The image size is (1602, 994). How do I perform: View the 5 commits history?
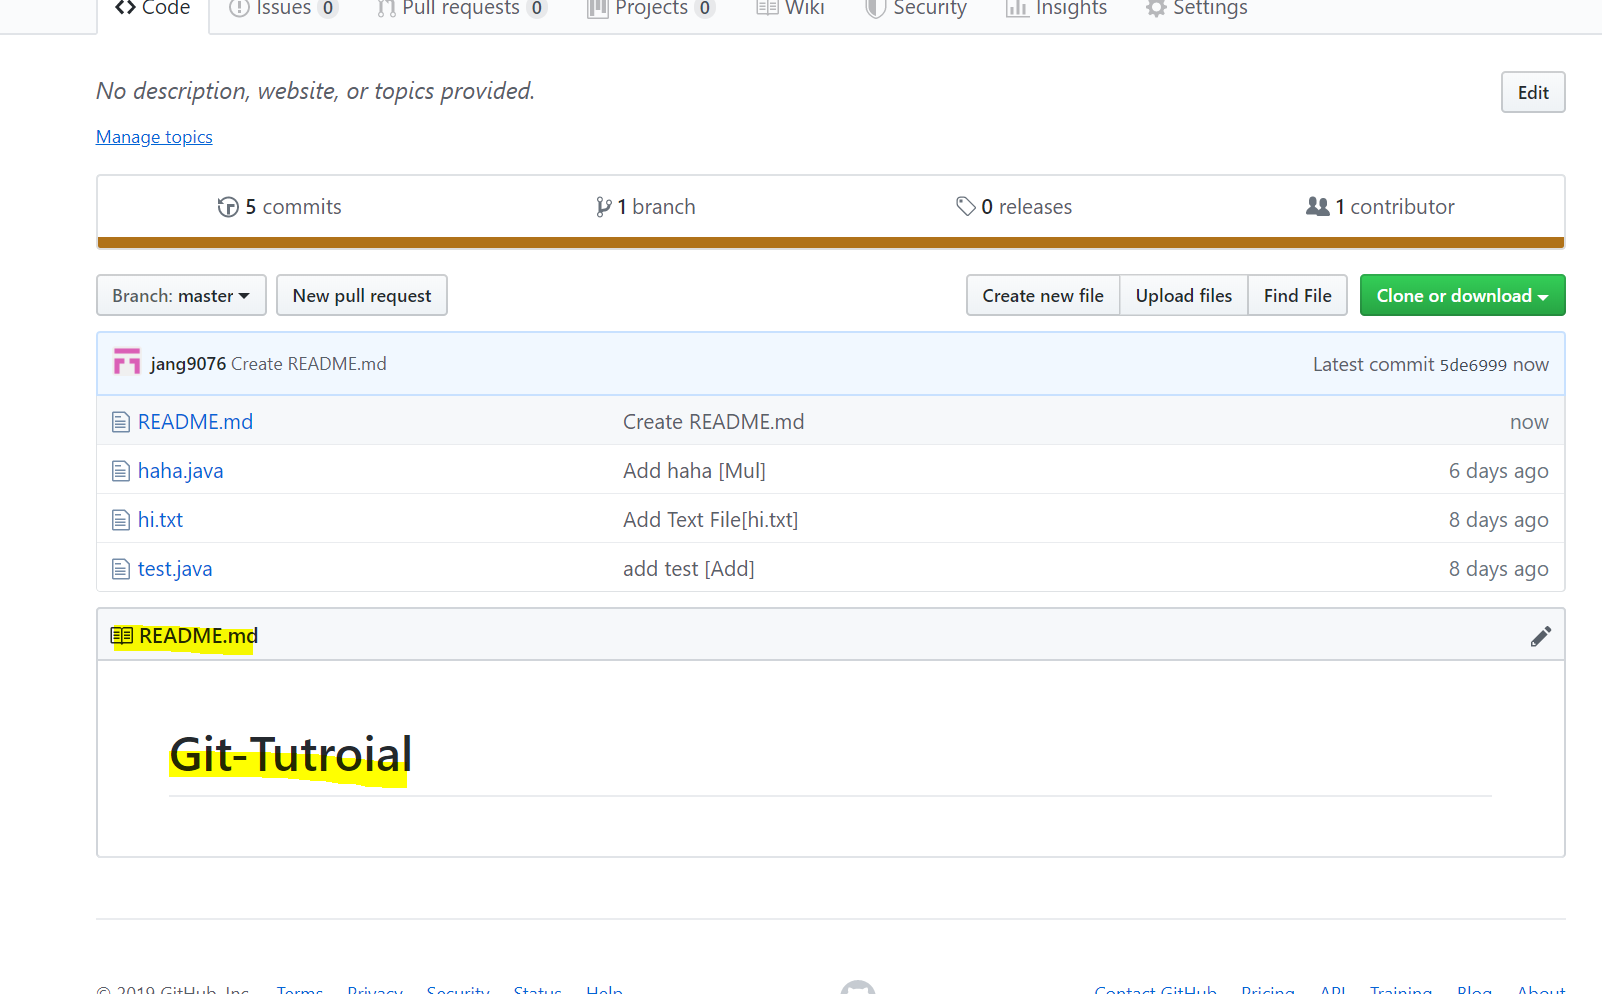[280, 207]
